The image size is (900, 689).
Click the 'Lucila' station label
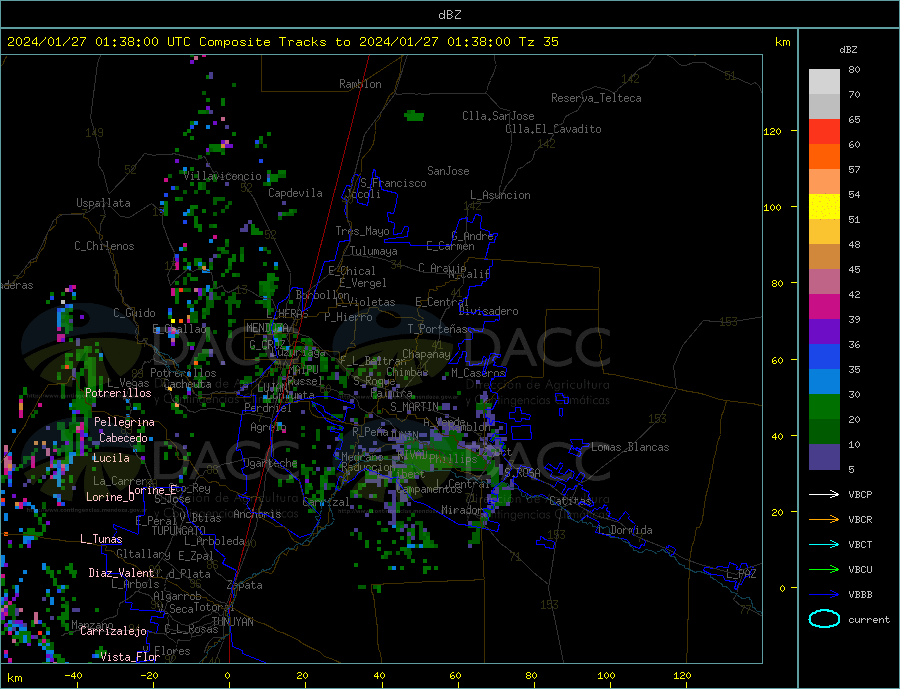[x=111, y=458]
